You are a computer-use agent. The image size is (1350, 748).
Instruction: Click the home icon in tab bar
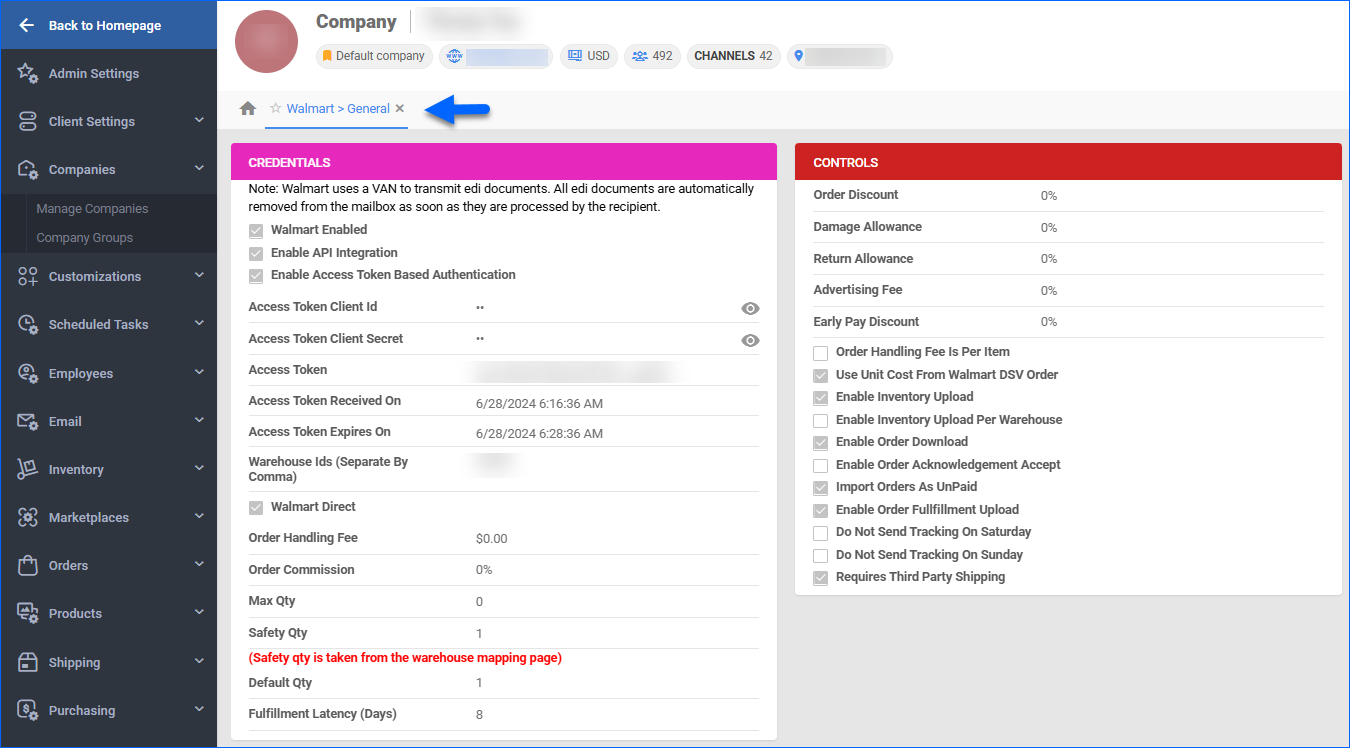pyautogui.click(x=248, y=109)
